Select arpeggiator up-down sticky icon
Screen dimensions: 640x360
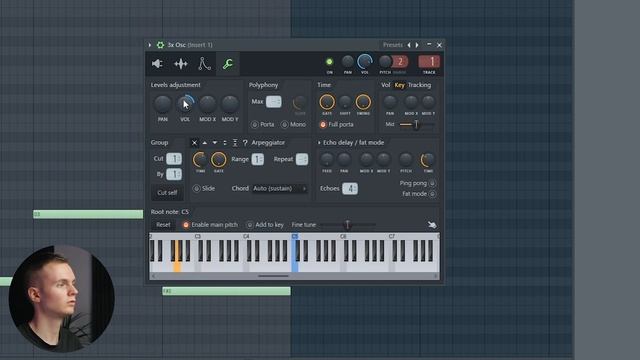pos(235,142)
